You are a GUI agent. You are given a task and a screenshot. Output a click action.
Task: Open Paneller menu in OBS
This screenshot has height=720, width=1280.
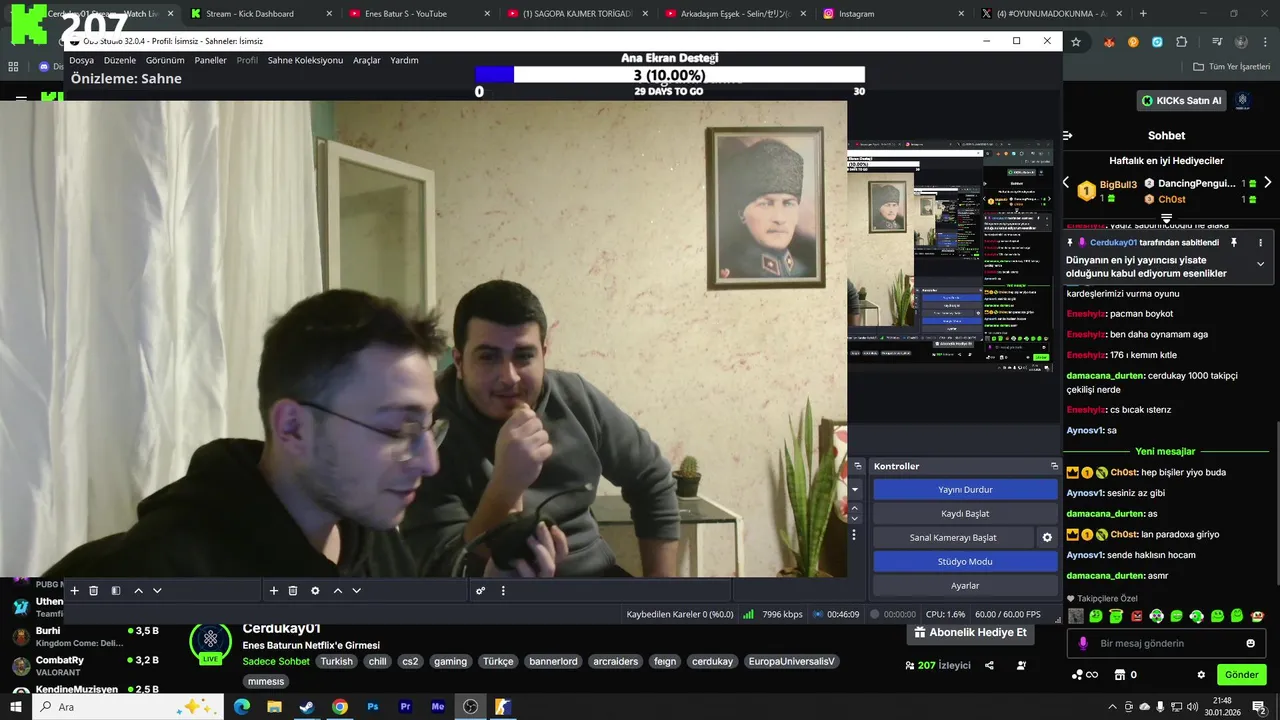(210, 60)
